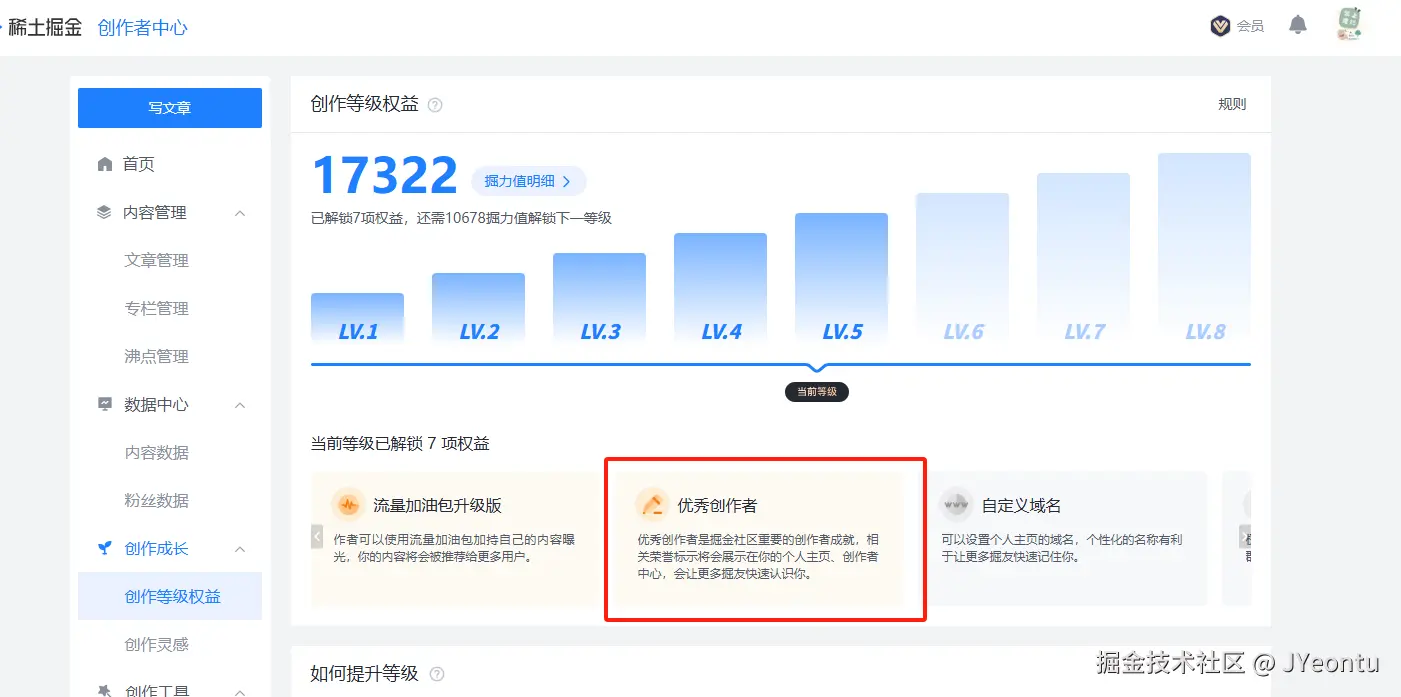Collapse the 内容管理 section

tap(238, 212)
